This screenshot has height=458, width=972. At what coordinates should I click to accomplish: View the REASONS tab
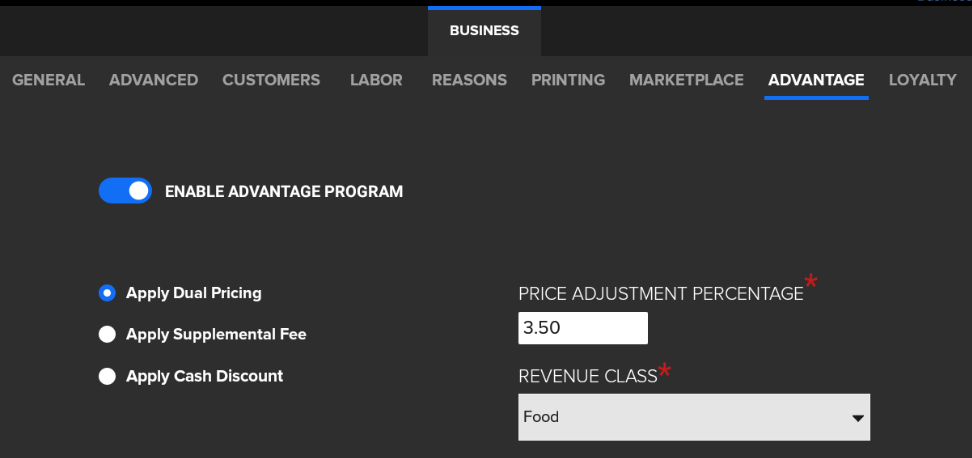point(469,80)
